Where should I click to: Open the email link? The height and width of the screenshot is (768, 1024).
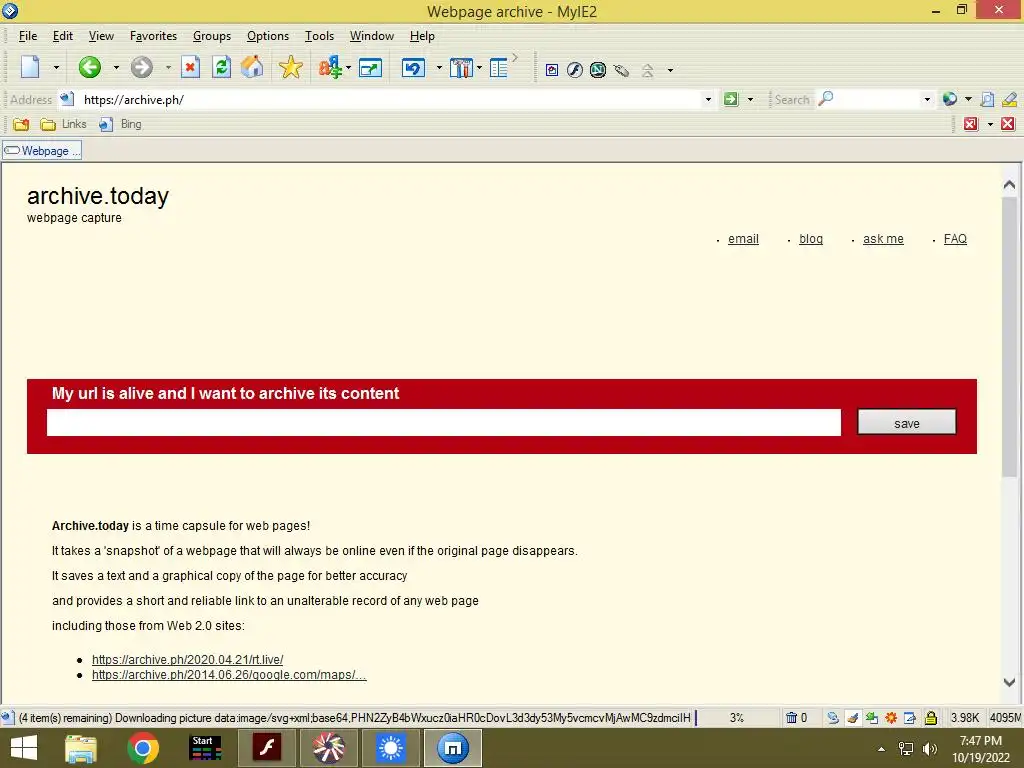(743, 239)
